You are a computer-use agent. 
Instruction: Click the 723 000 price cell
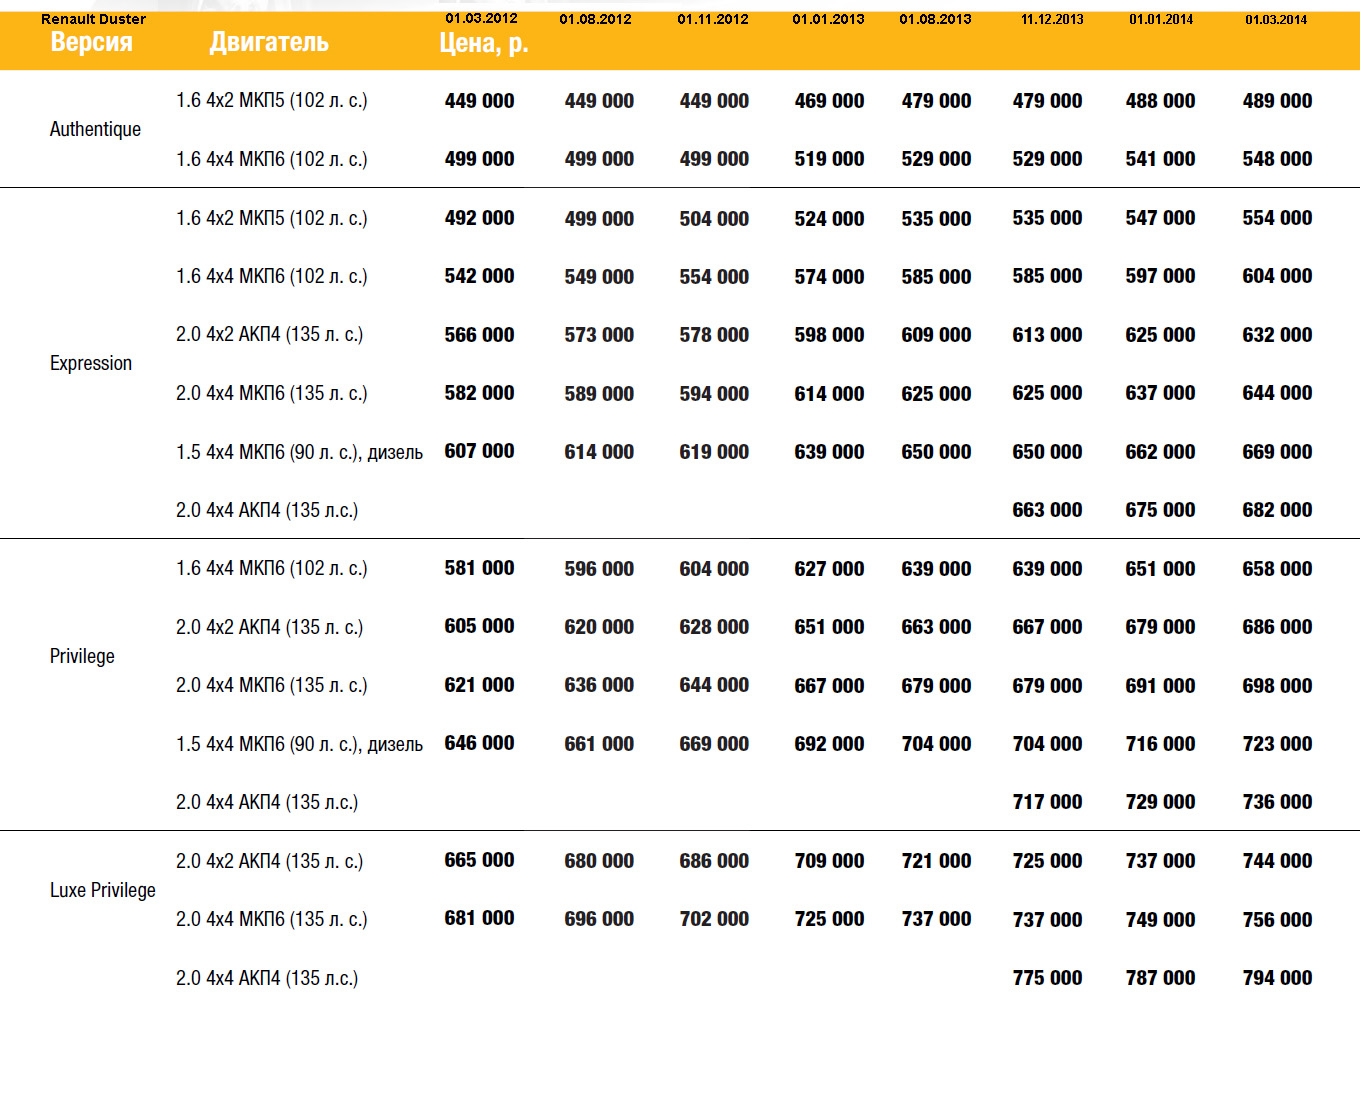click(1277, 744)
